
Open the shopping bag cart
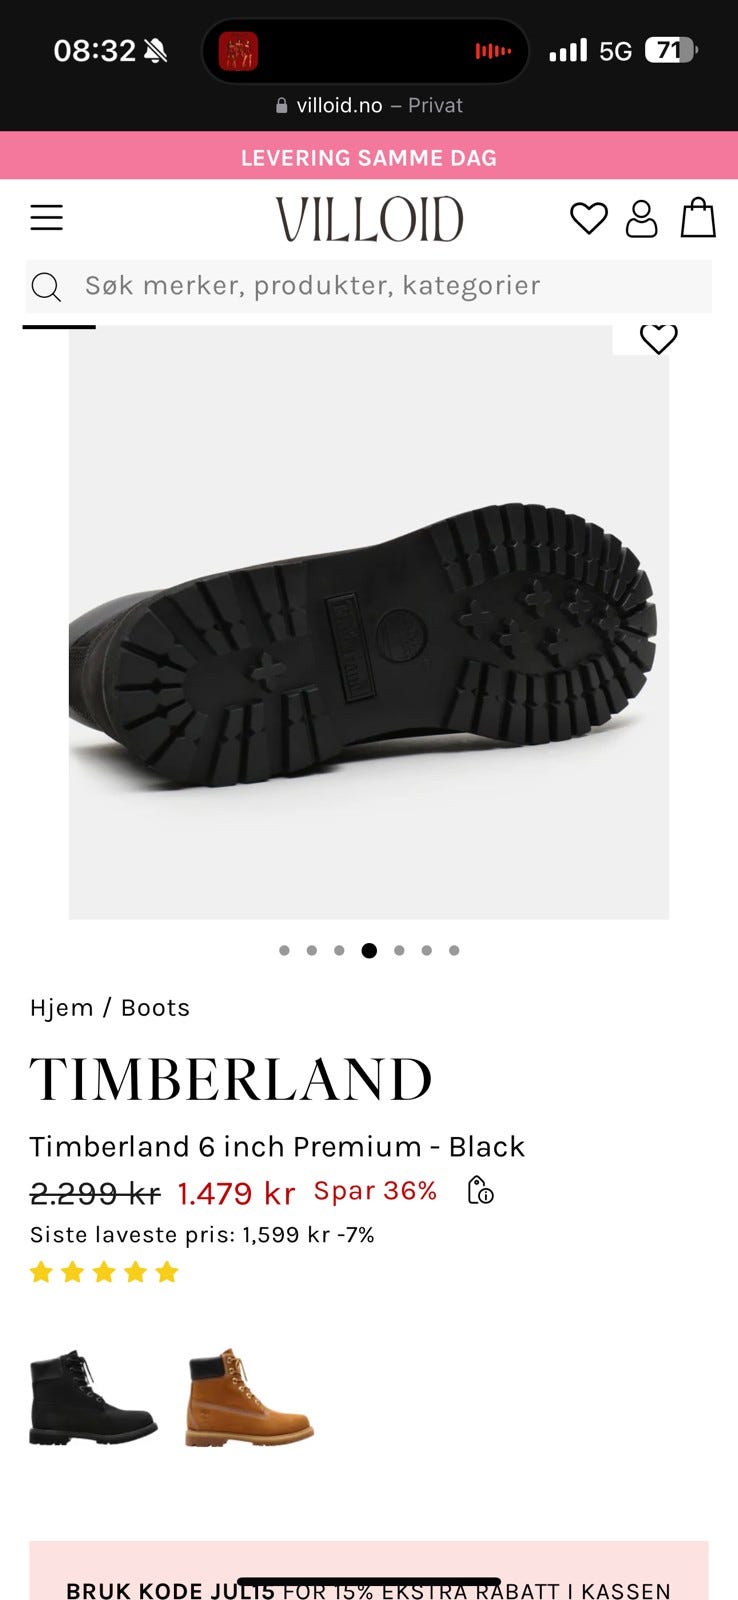coord(698,217)
